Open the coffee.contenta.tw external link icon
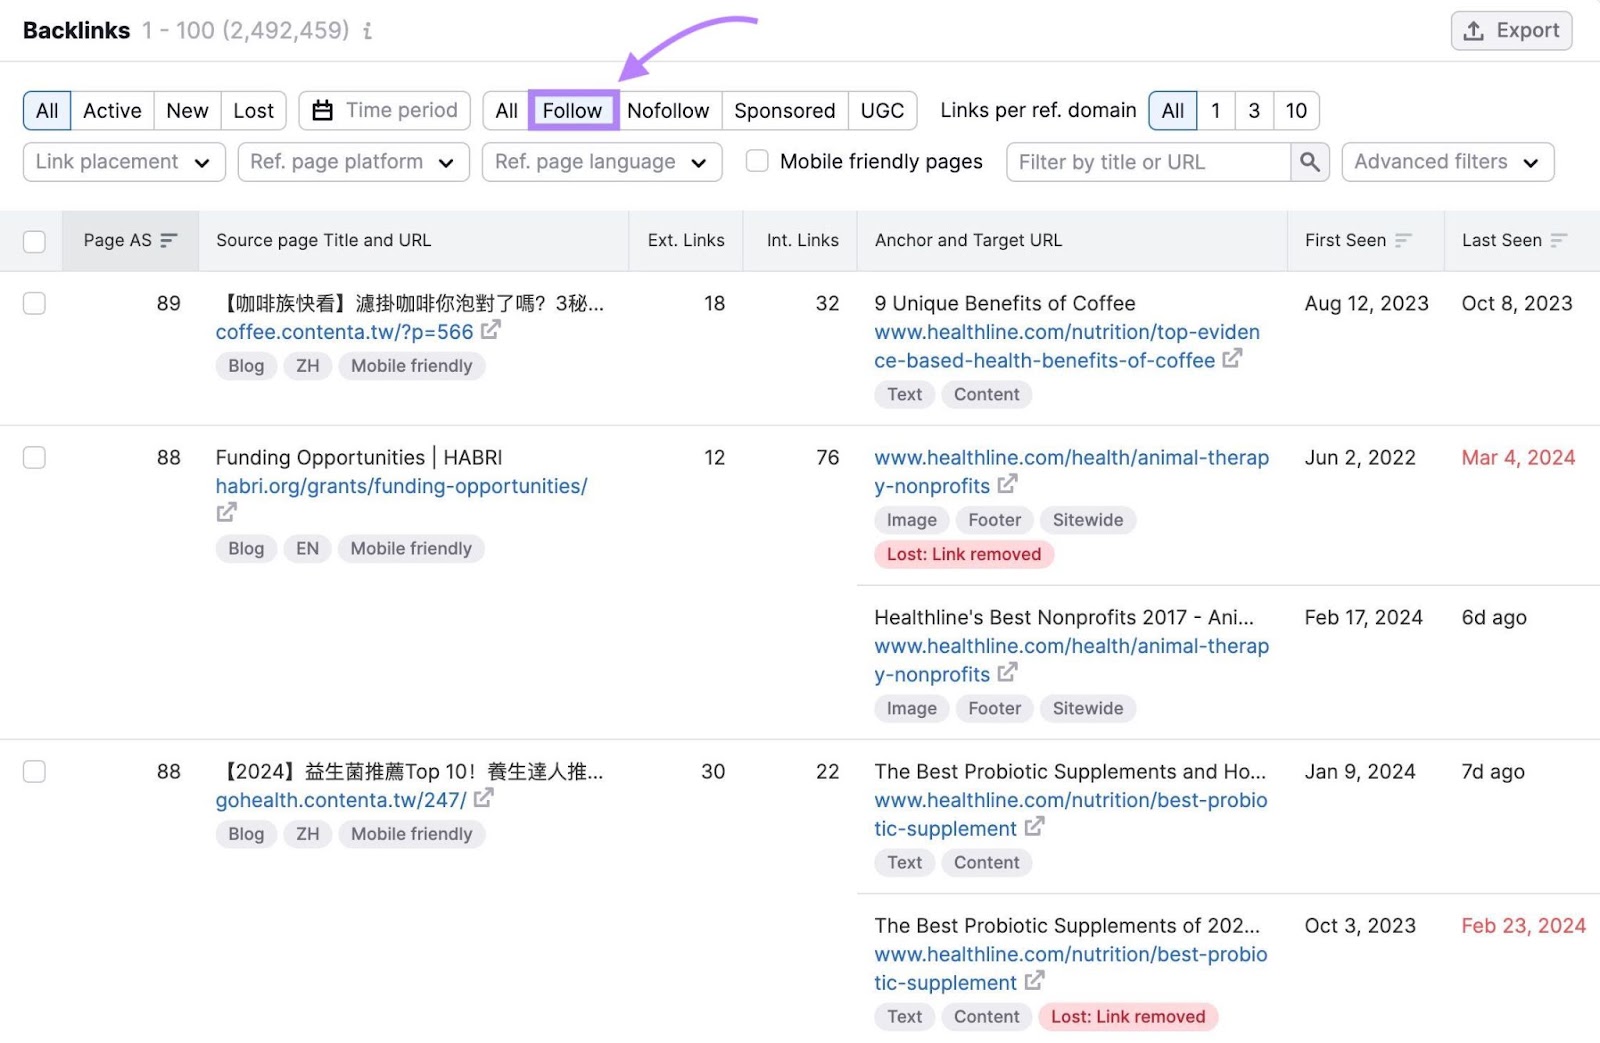This screenshot has width=1600, height=1043. [489, 331]
